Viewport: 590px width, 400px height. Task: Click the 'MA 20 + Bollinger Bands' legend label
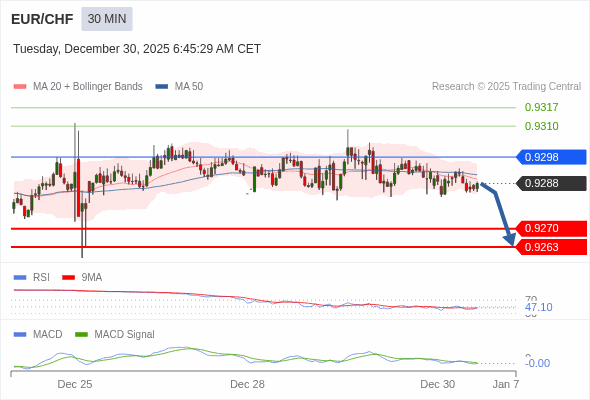[88, 87]
